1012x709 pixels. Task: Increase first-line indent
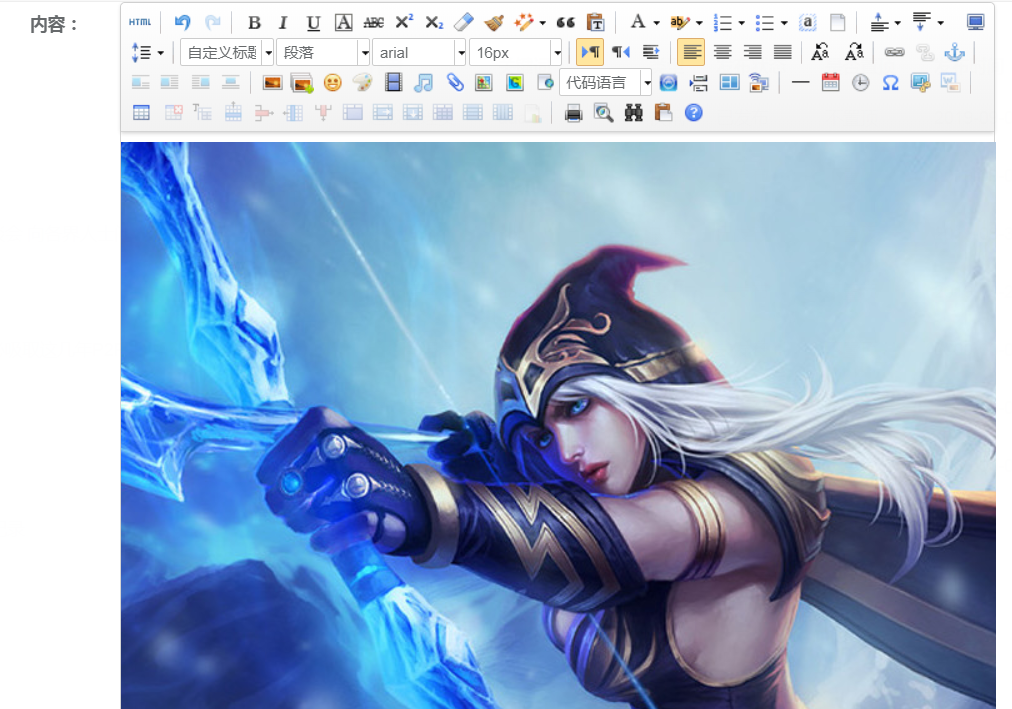click(x=651, y=52)
